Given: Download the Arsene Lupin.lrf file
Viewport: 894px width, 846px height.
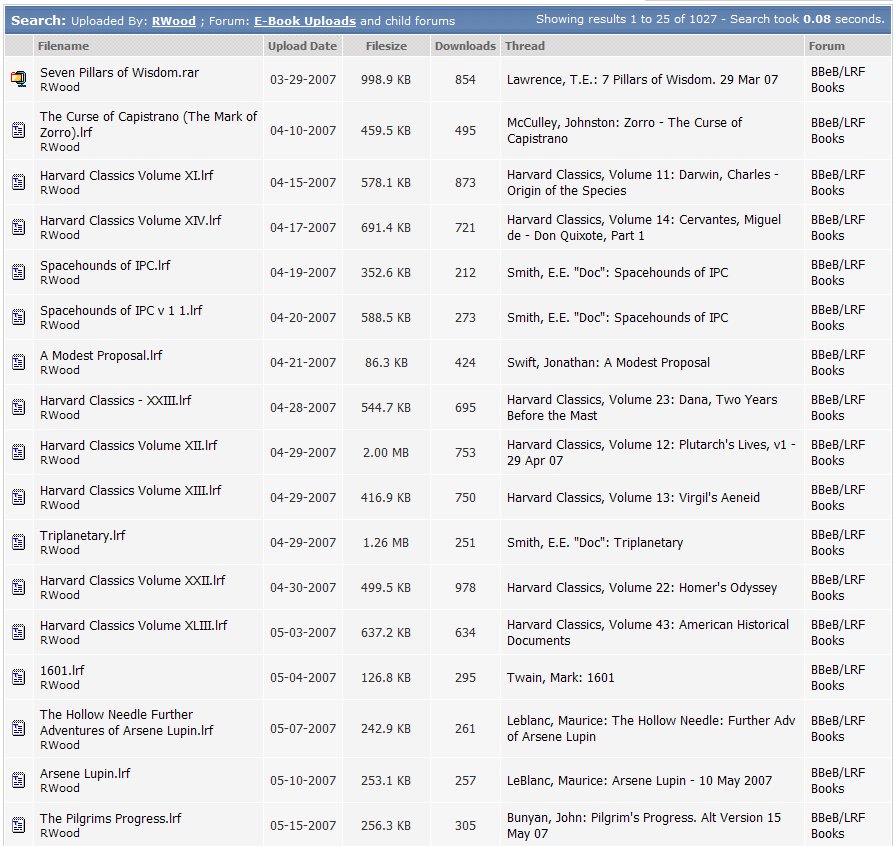Looking at the screenshot, I should click(x=85, y=774).
